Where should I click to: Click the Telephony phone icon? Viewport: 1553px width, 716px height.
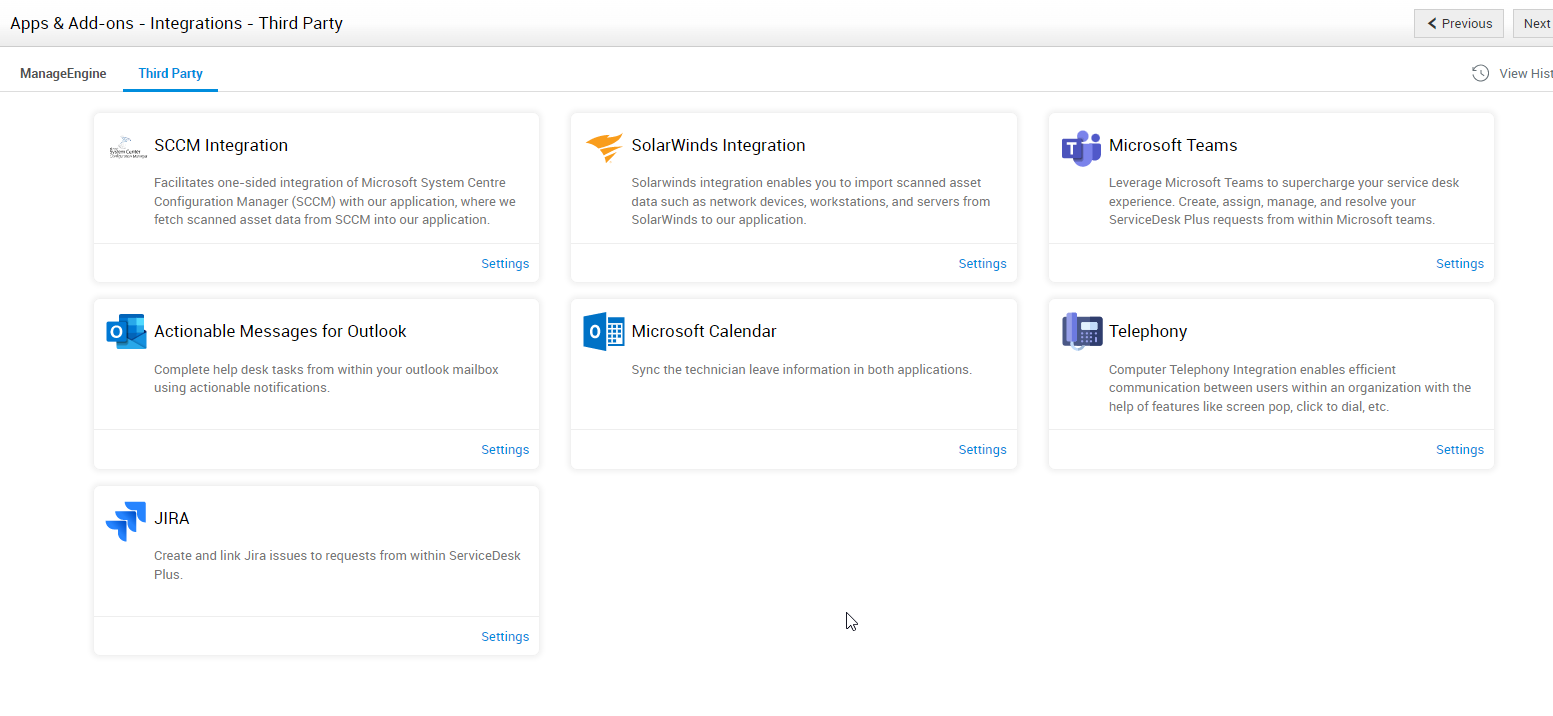coord(1082,331)
